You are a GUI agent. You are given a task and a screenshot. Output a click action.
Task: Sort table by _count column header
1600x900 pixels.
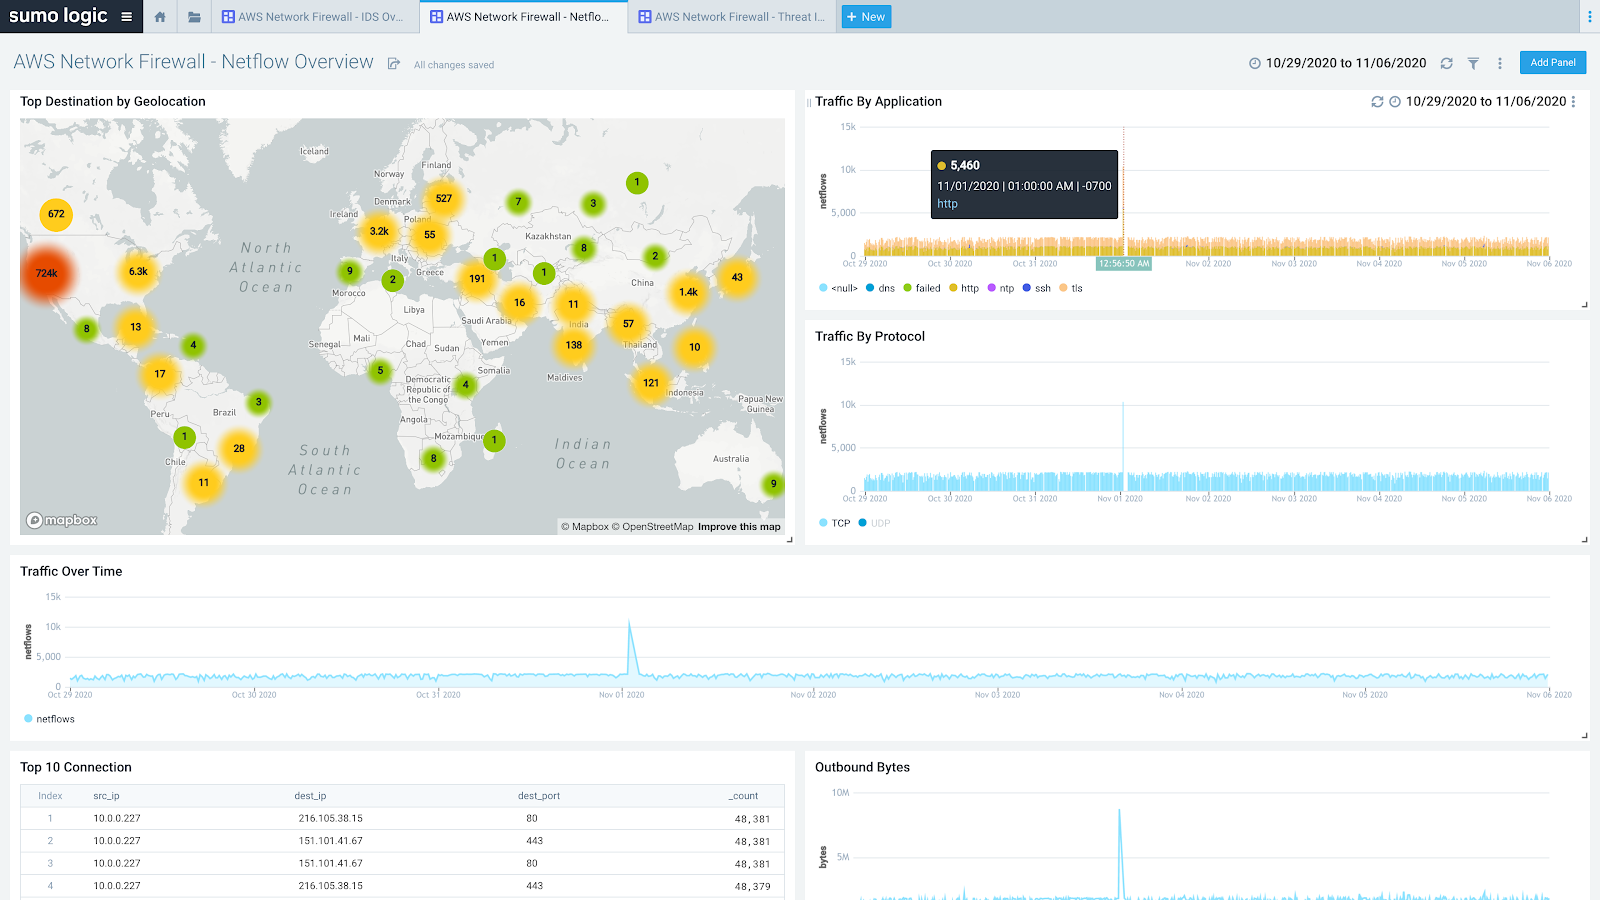pos(743,796)
